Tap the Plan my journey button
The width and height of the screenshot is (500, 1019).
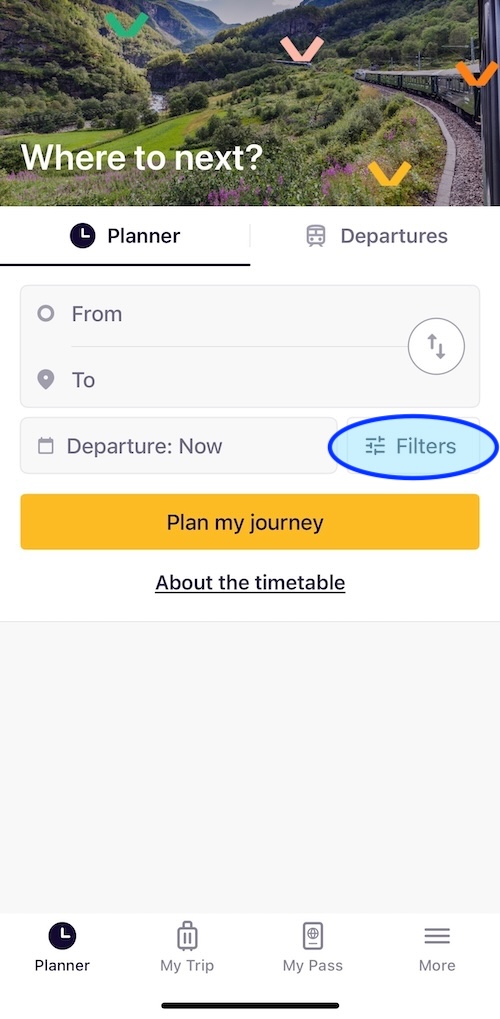250,522
